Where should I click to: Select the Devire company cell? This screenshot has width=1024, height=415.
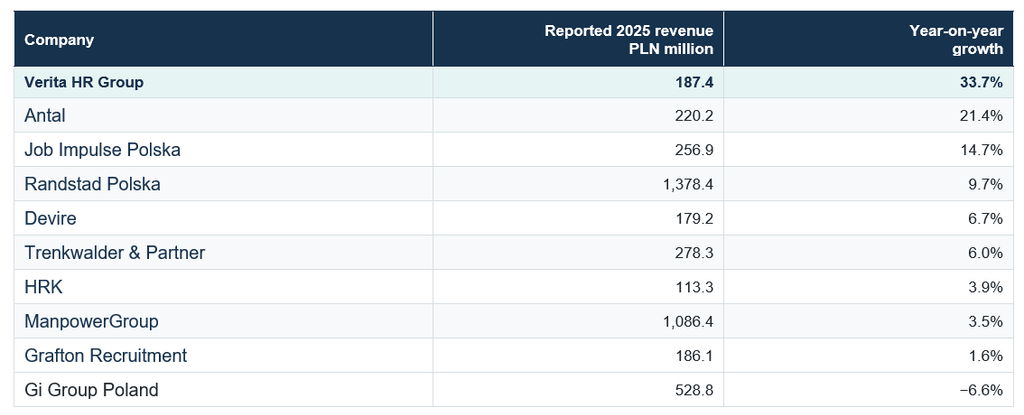click(x=223, y=218)
